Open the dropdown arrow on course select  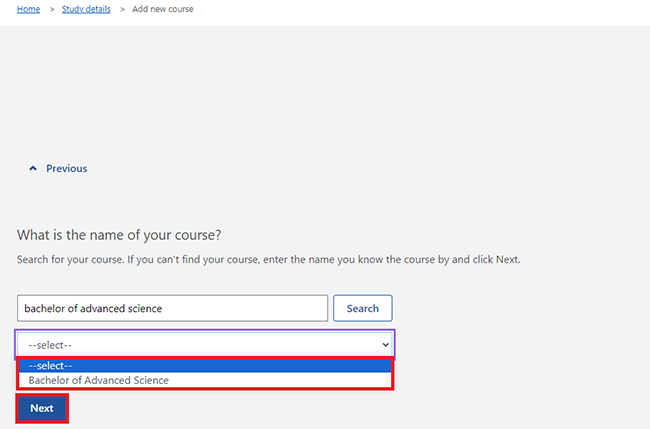(x=385, y=345)
